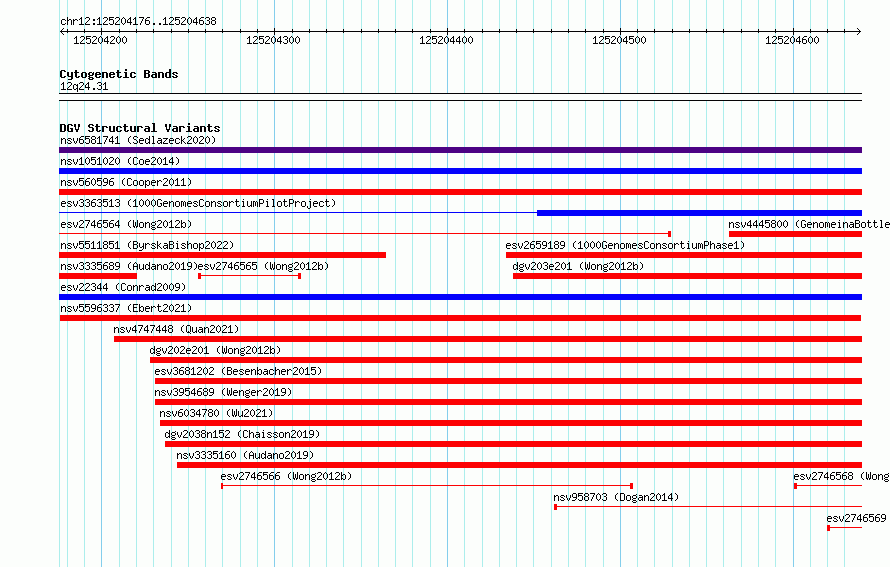Viewport: 890px width, 567px height.
Task: Click ruler position 125204400
Action: (446, 40)
